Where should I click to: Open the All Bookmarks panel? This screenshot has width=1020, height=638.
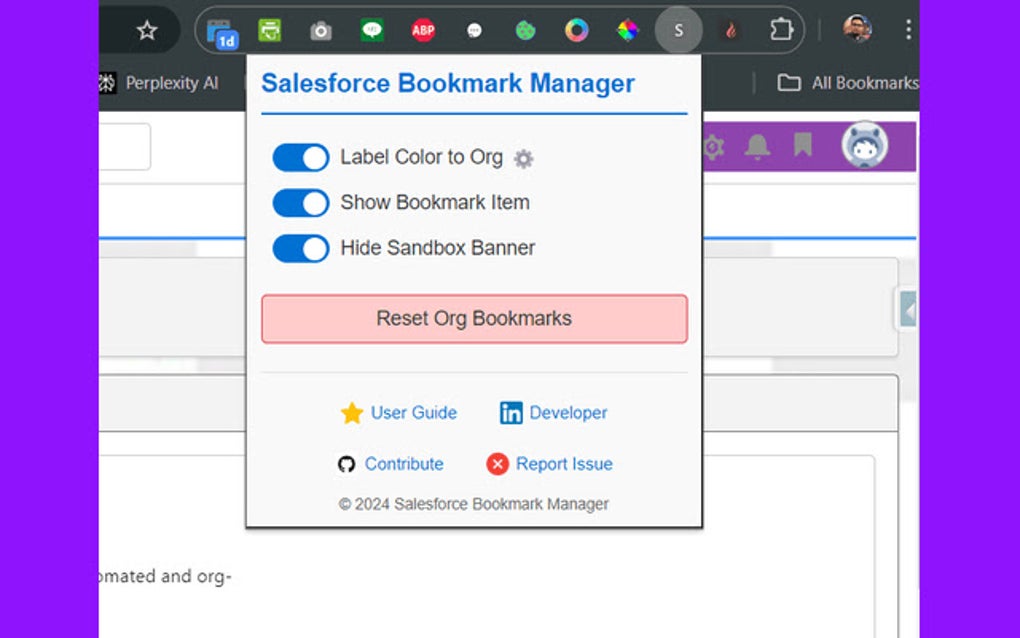click(846, 82)
